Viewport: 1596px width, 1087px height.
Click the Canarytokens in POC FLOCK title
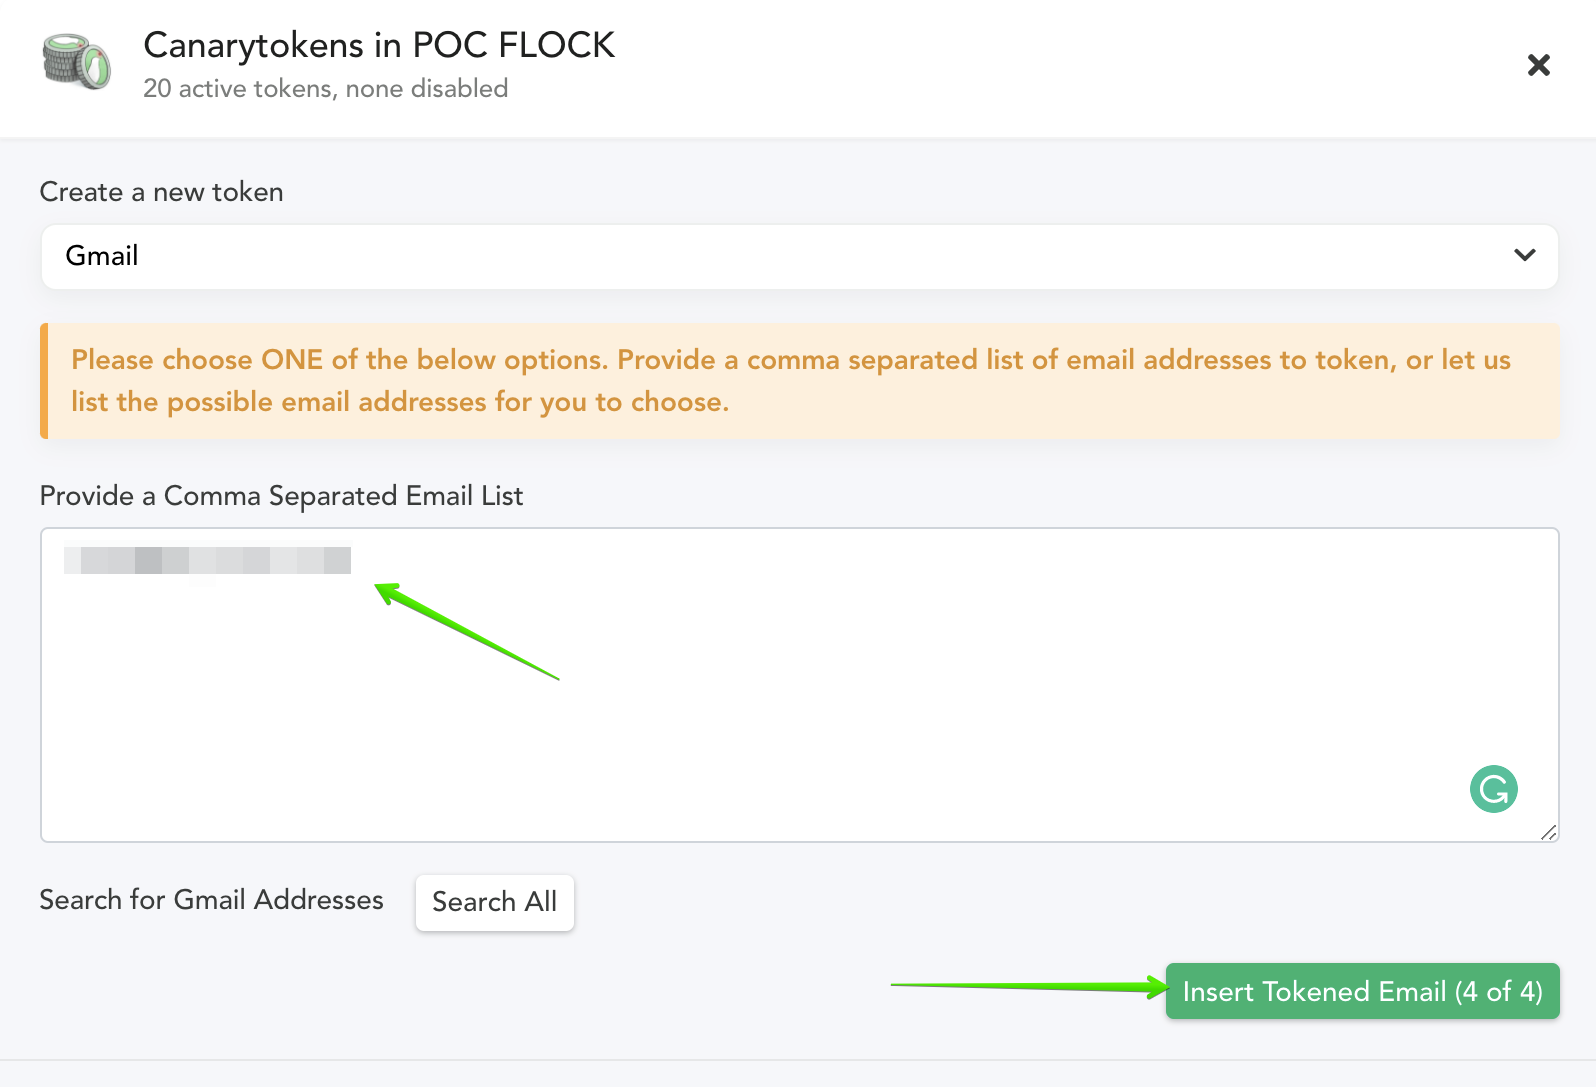point(379,45)
